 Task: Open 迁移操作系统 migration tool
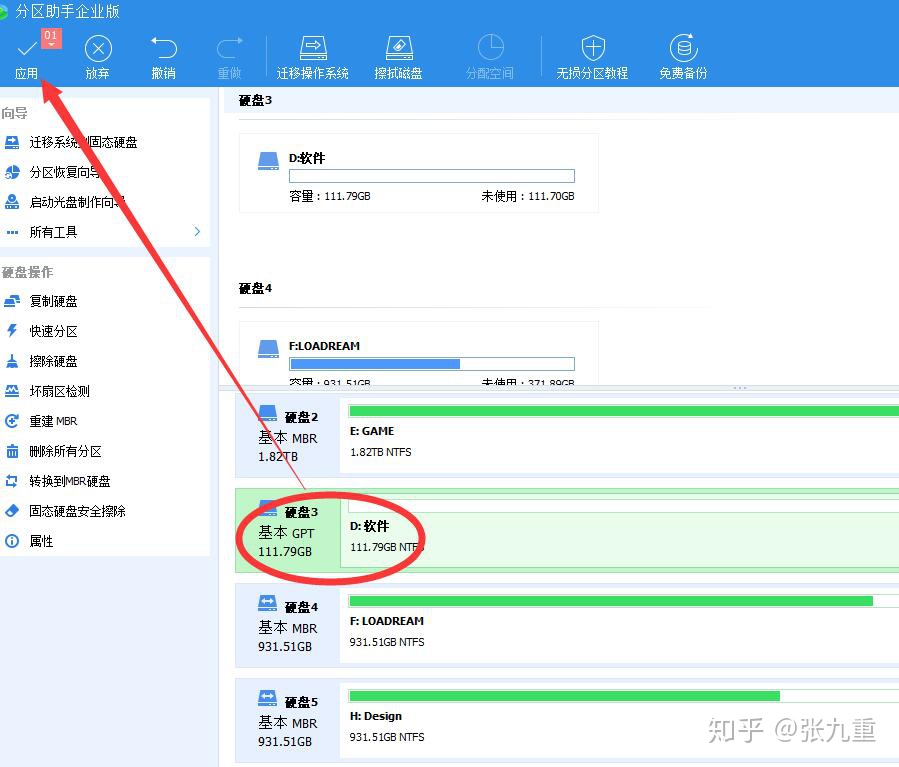312,55
